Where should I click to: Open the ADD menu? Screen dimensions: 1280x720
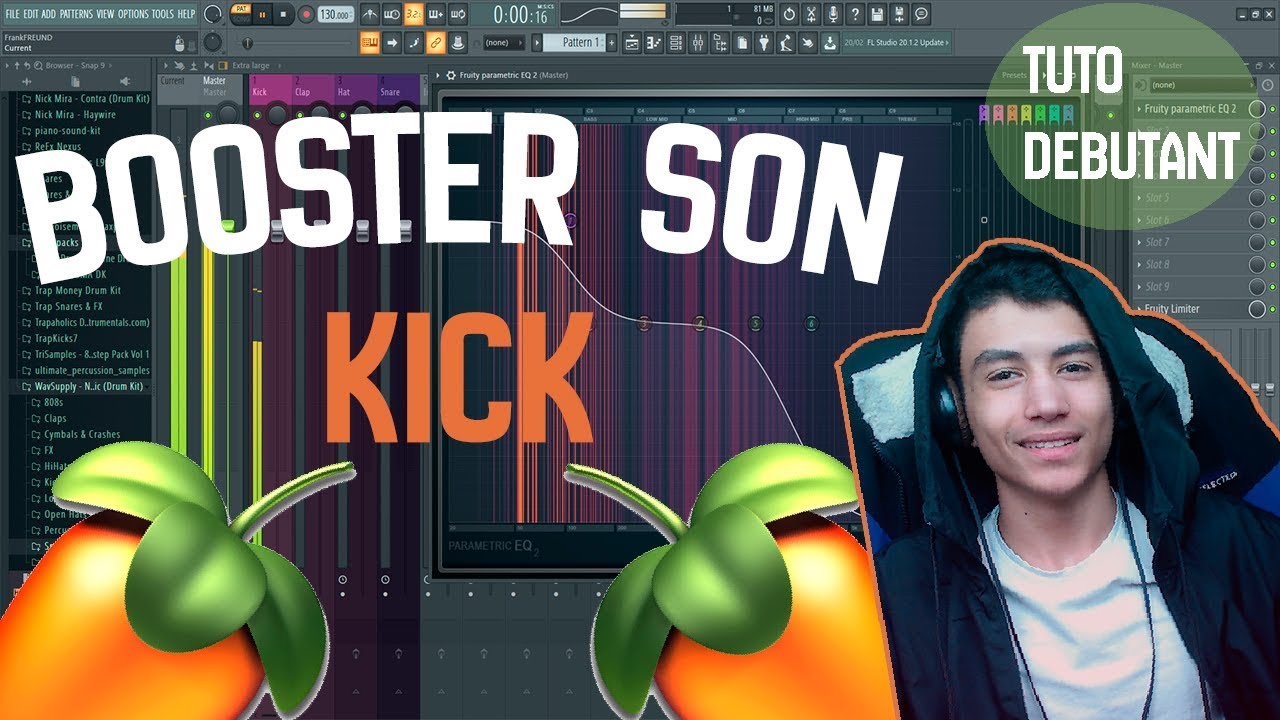tap(48, 14)
